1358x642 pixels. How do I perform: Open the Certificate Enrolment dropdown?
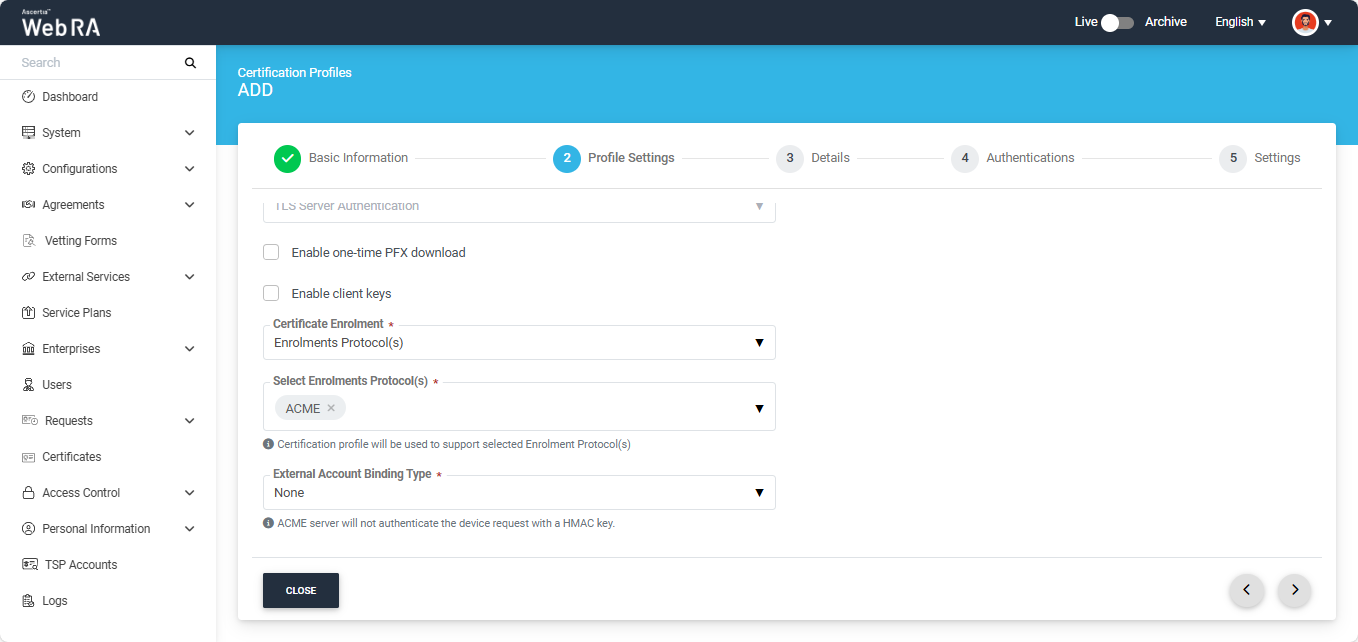pos(518,343)
